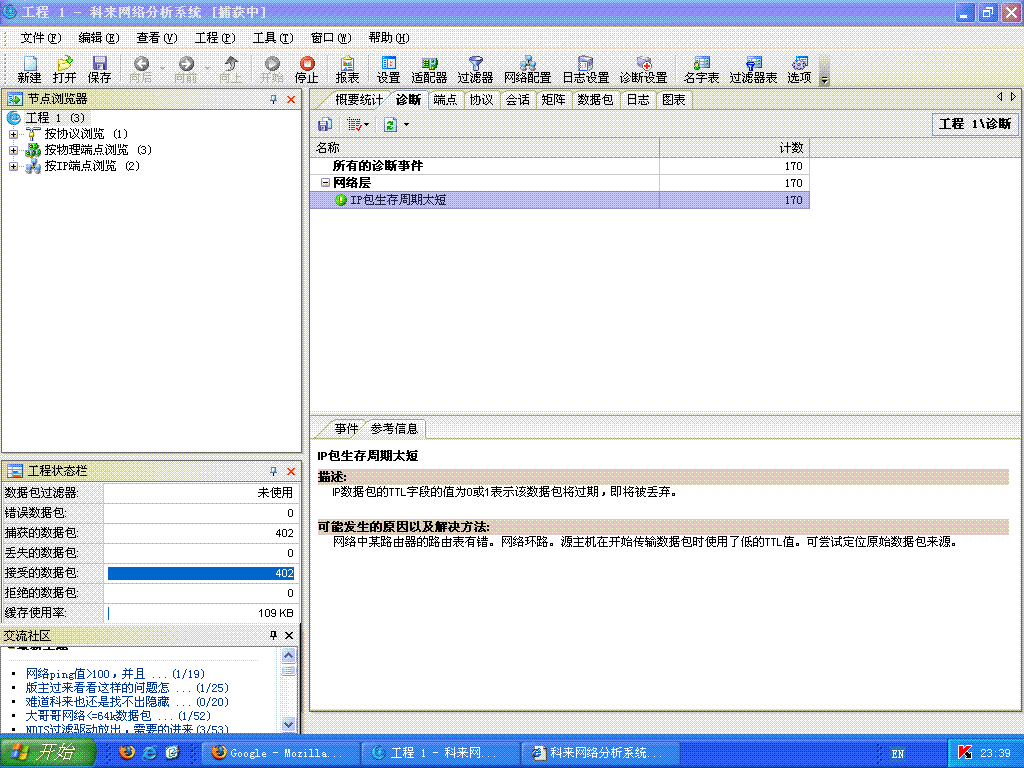Pin the 工程状态栏 panel
The width and height of the screenshot is (1024, 768).
[x=273, y=471]
